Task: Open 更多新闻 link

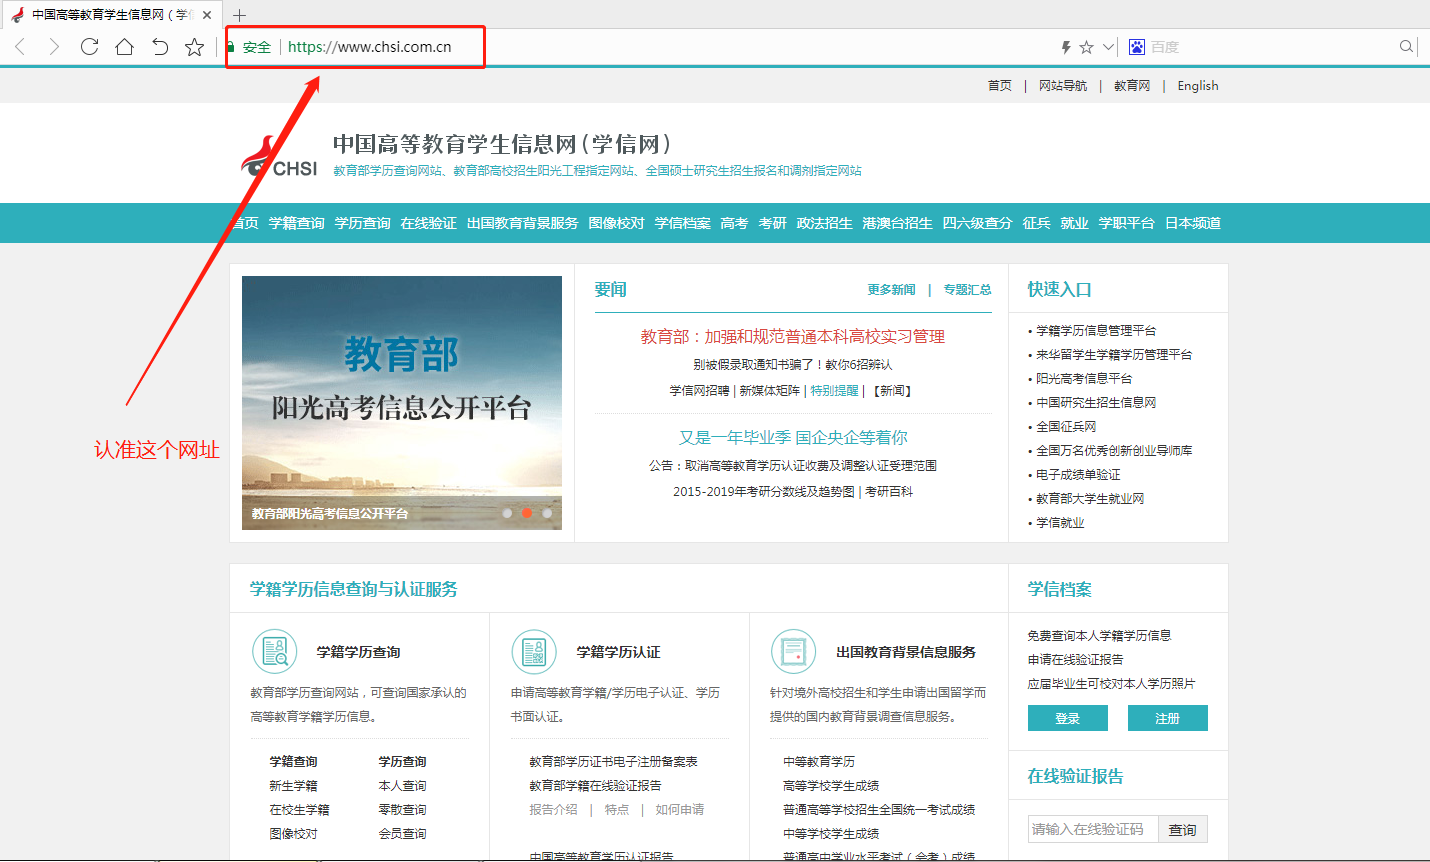Action: tap(892, 290)
